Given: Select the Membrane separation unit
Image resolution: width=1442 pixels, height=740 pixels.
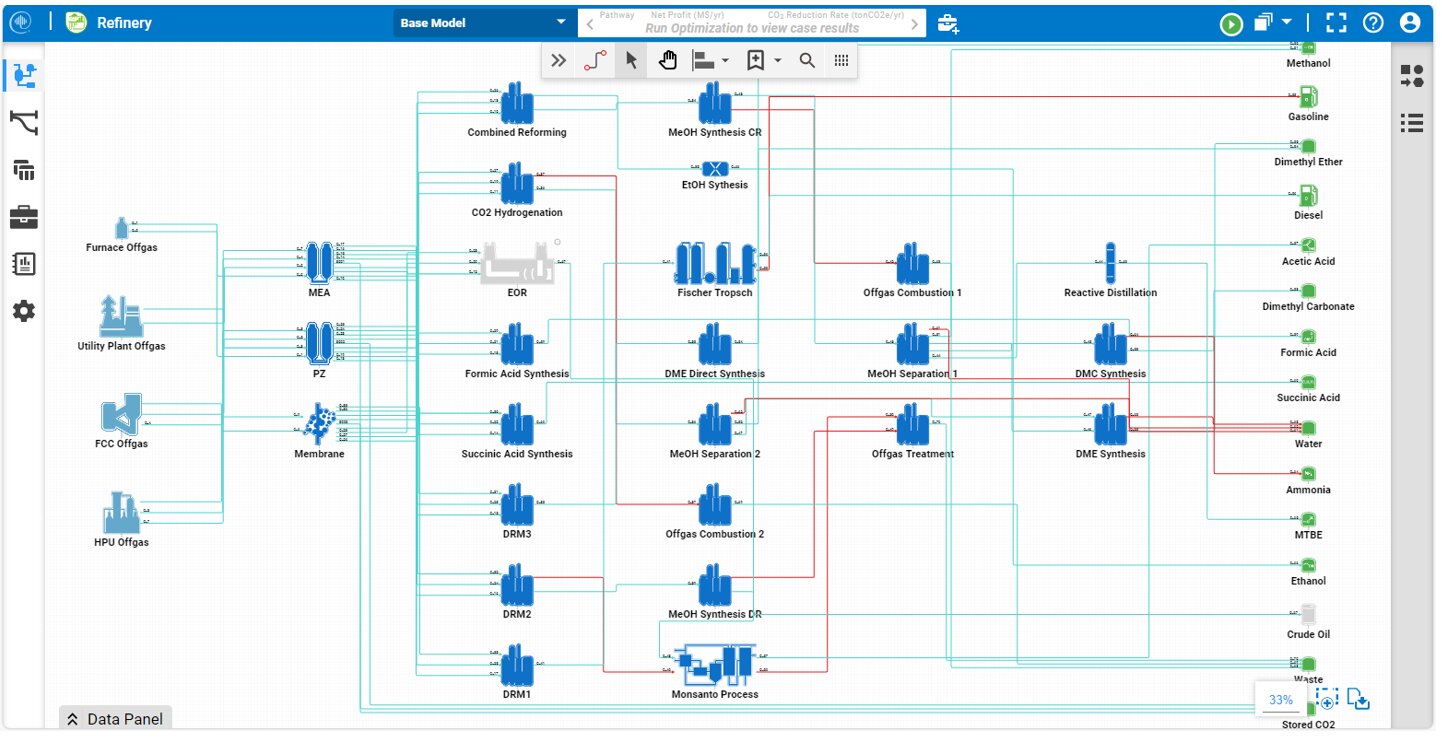Looking at the screenshot, I should click(319, 425).
